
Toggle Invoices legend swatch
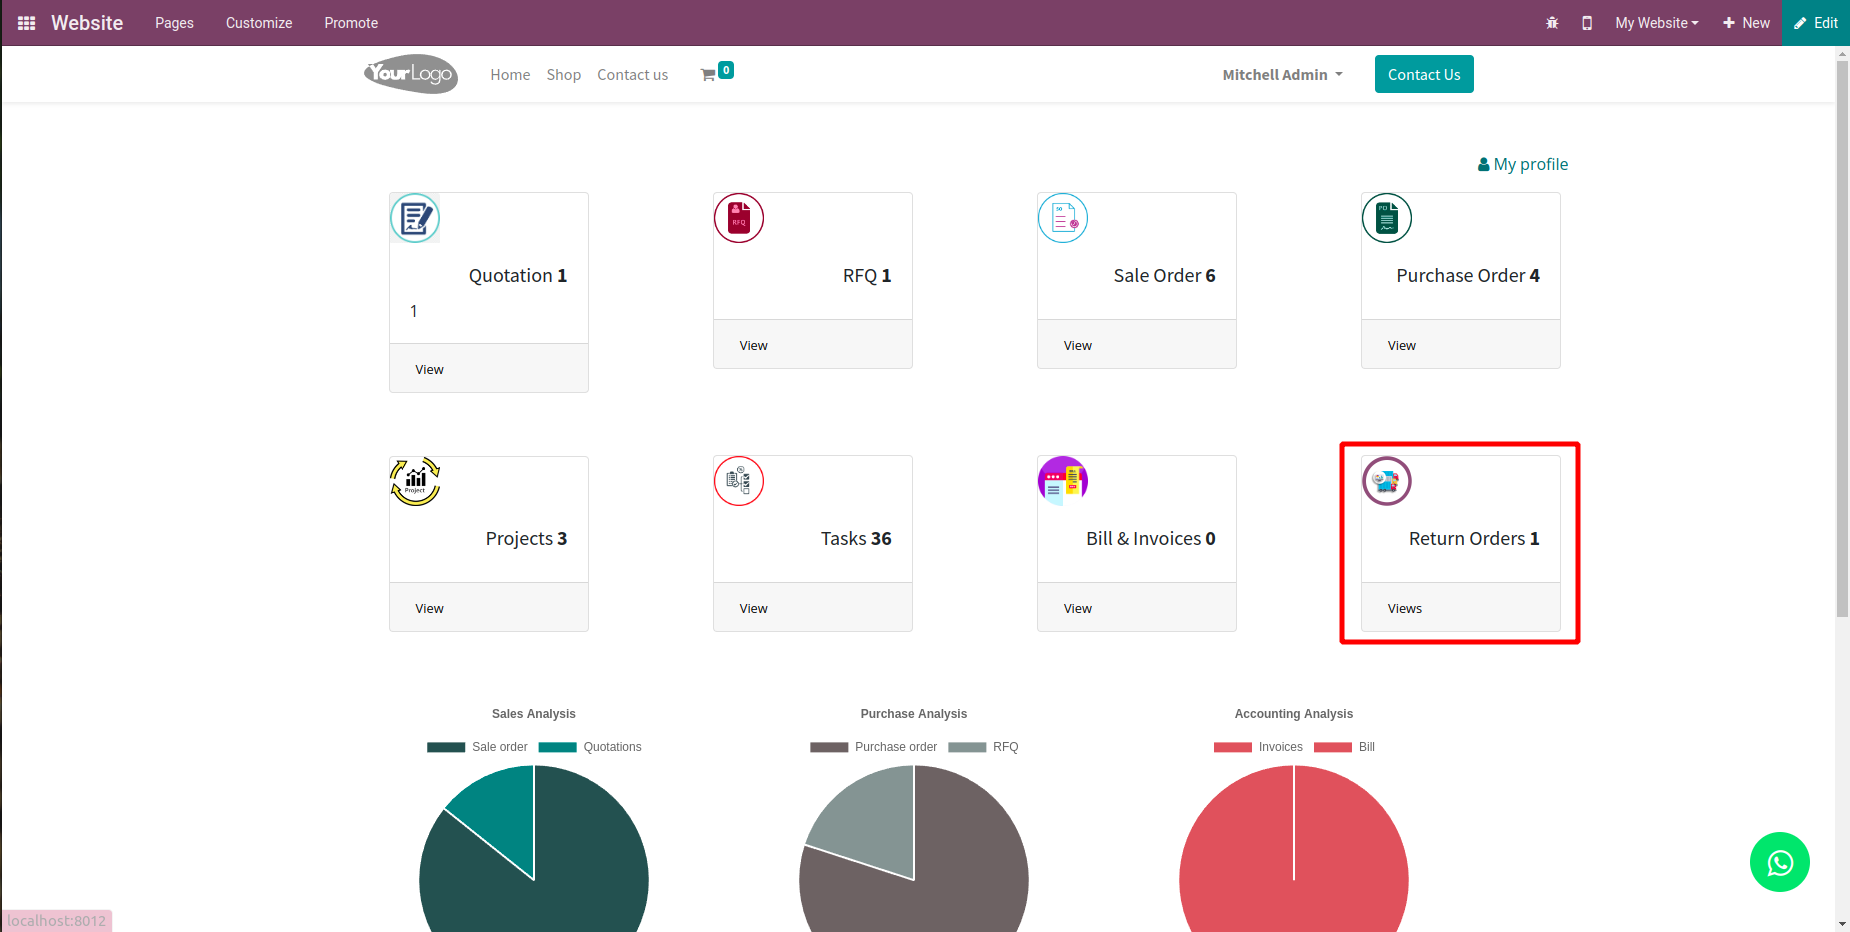click(1233, 747)
